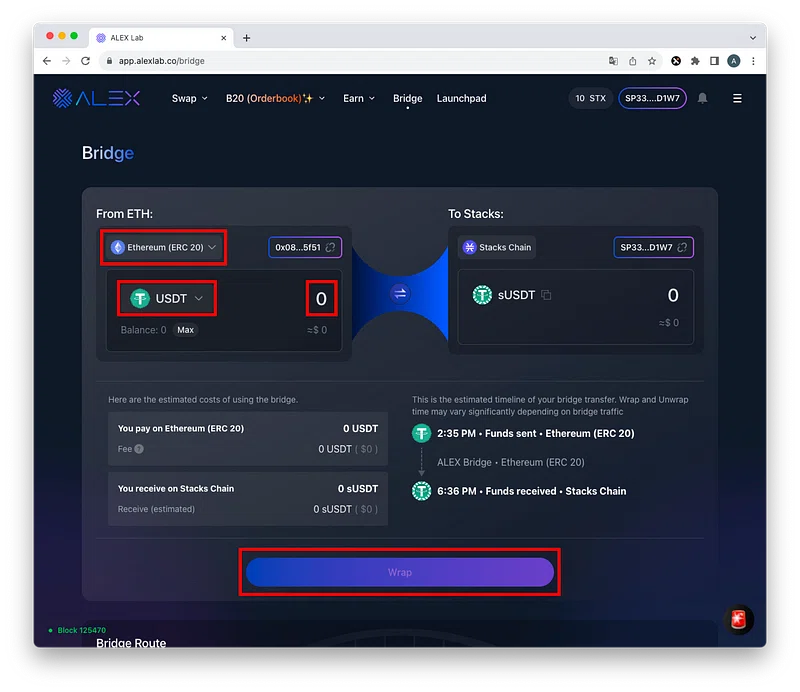Screen dimensions: 800x692
Task: Open browser extensions puzzle icon
Action: tap(695, 61)
